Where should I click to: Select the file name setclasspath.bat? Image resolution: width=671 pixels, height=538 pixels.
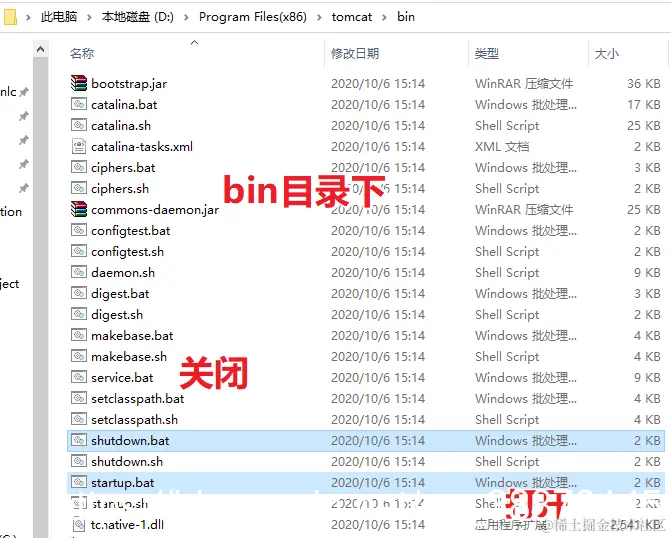[x=138, y=398]
